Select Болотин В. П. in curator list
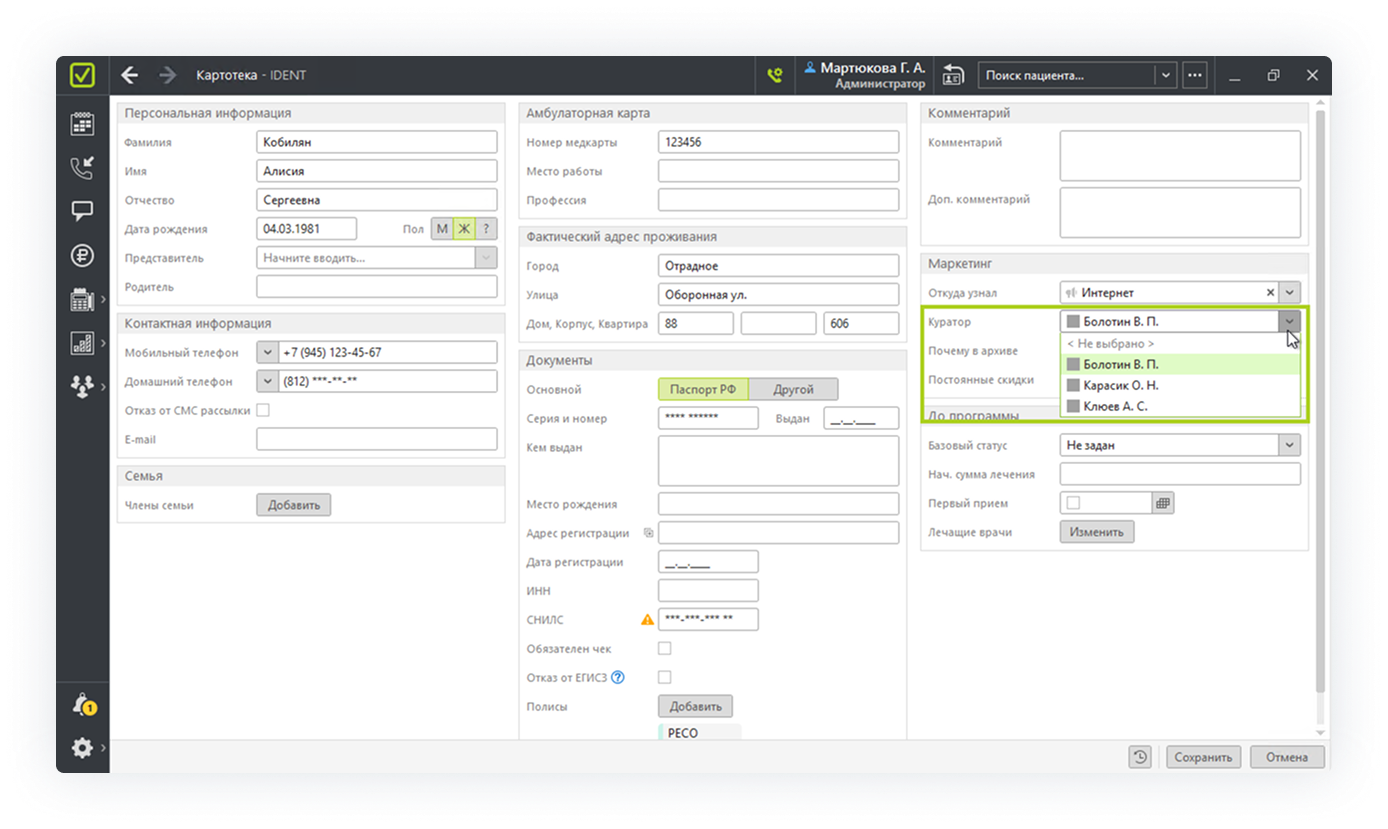 coord(1180,364)
